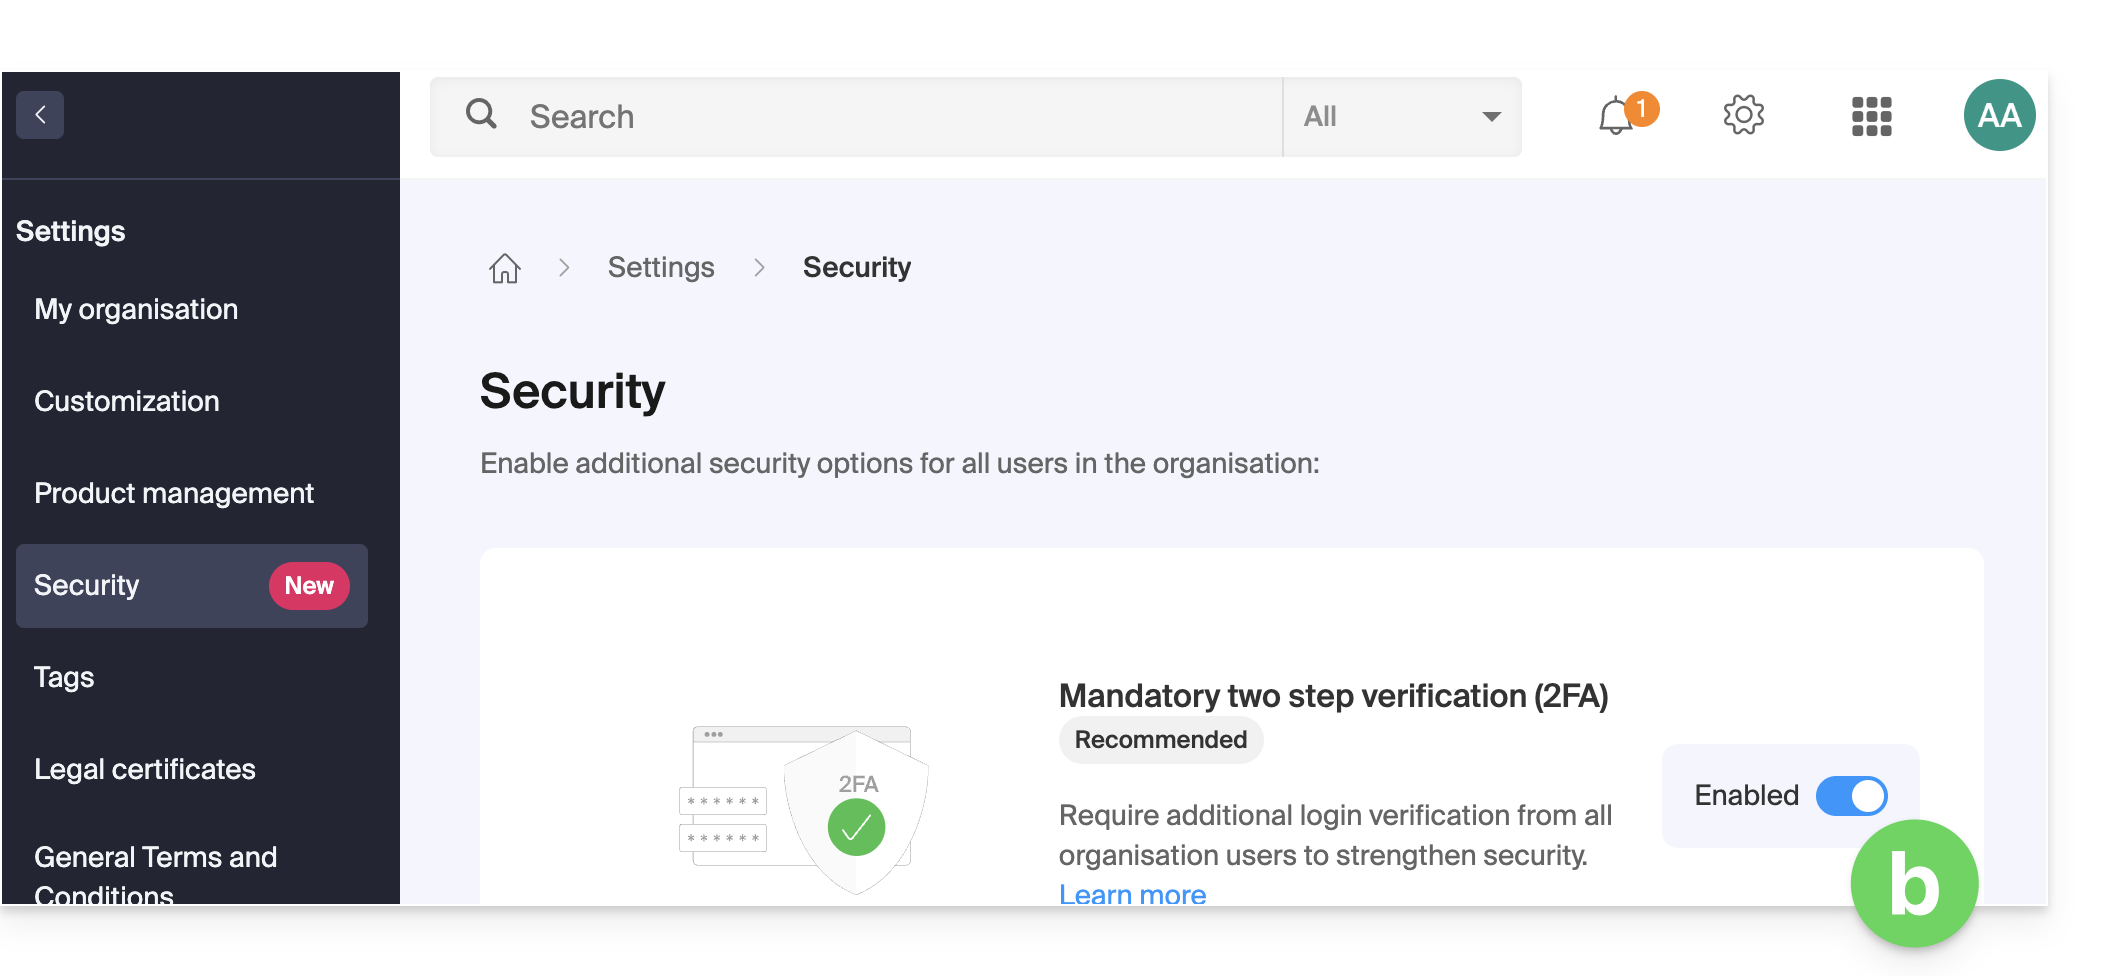Disable mandatory 2FA toggle

coord(1851,796)
